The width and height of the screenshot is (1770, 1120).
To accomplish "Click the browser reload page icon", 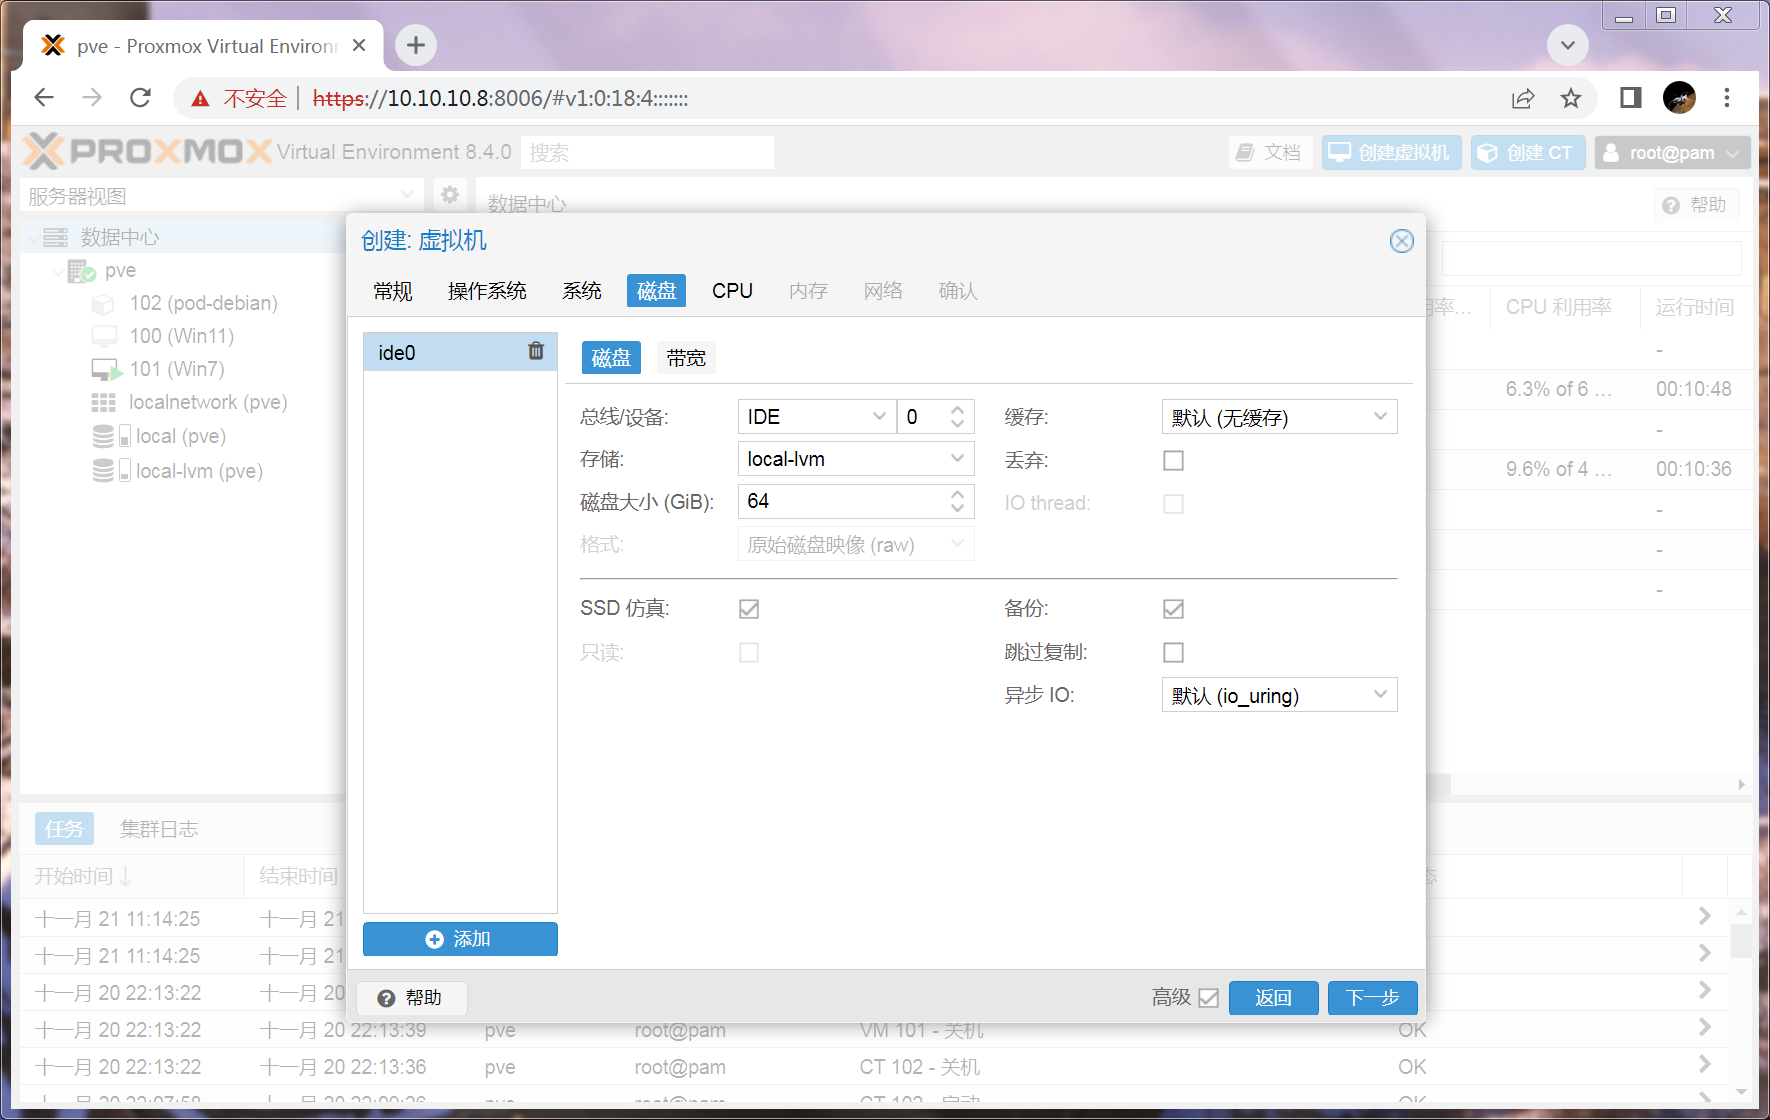I will click(x=140, y=98).
